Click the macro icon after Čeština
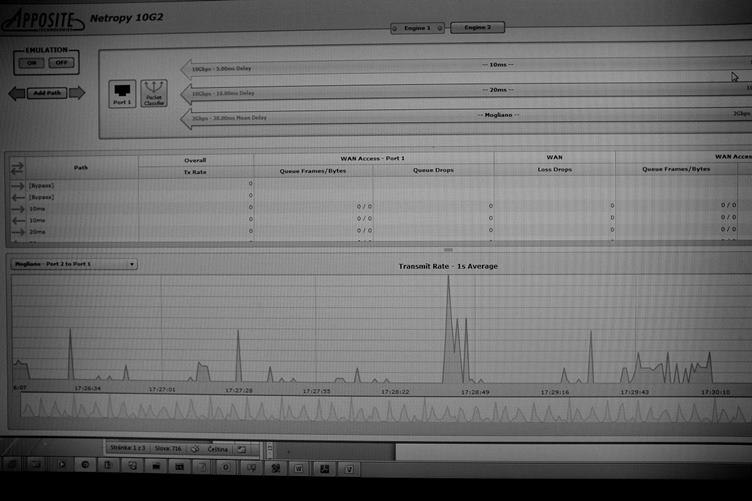752x501 pixels. pyautogui.click(x=242, y=450)
